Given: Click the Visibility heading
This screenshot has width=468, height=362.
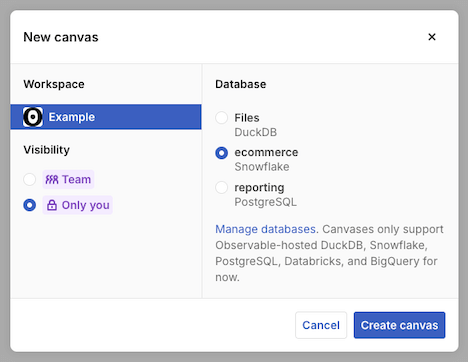Looking at the screenshot, I should (x=47, y=150).
